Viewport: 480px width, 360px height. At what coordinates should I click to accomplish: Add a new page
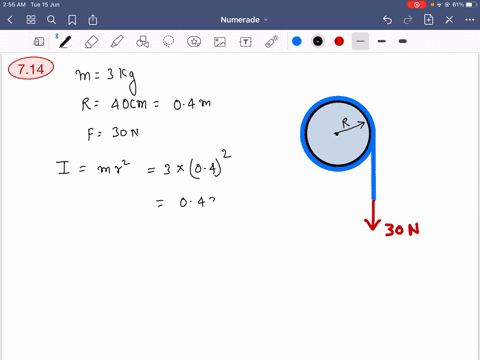[428, 20]
